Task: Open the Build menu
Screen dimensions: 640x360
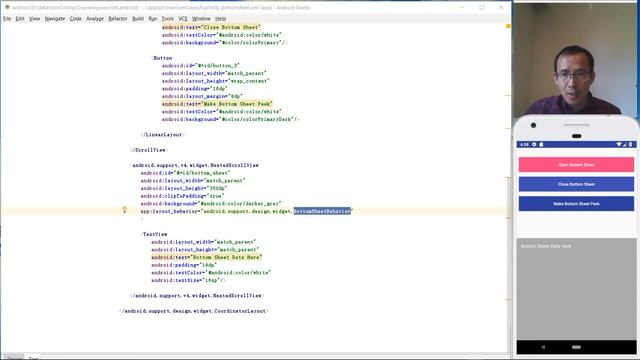Action: 138,19
